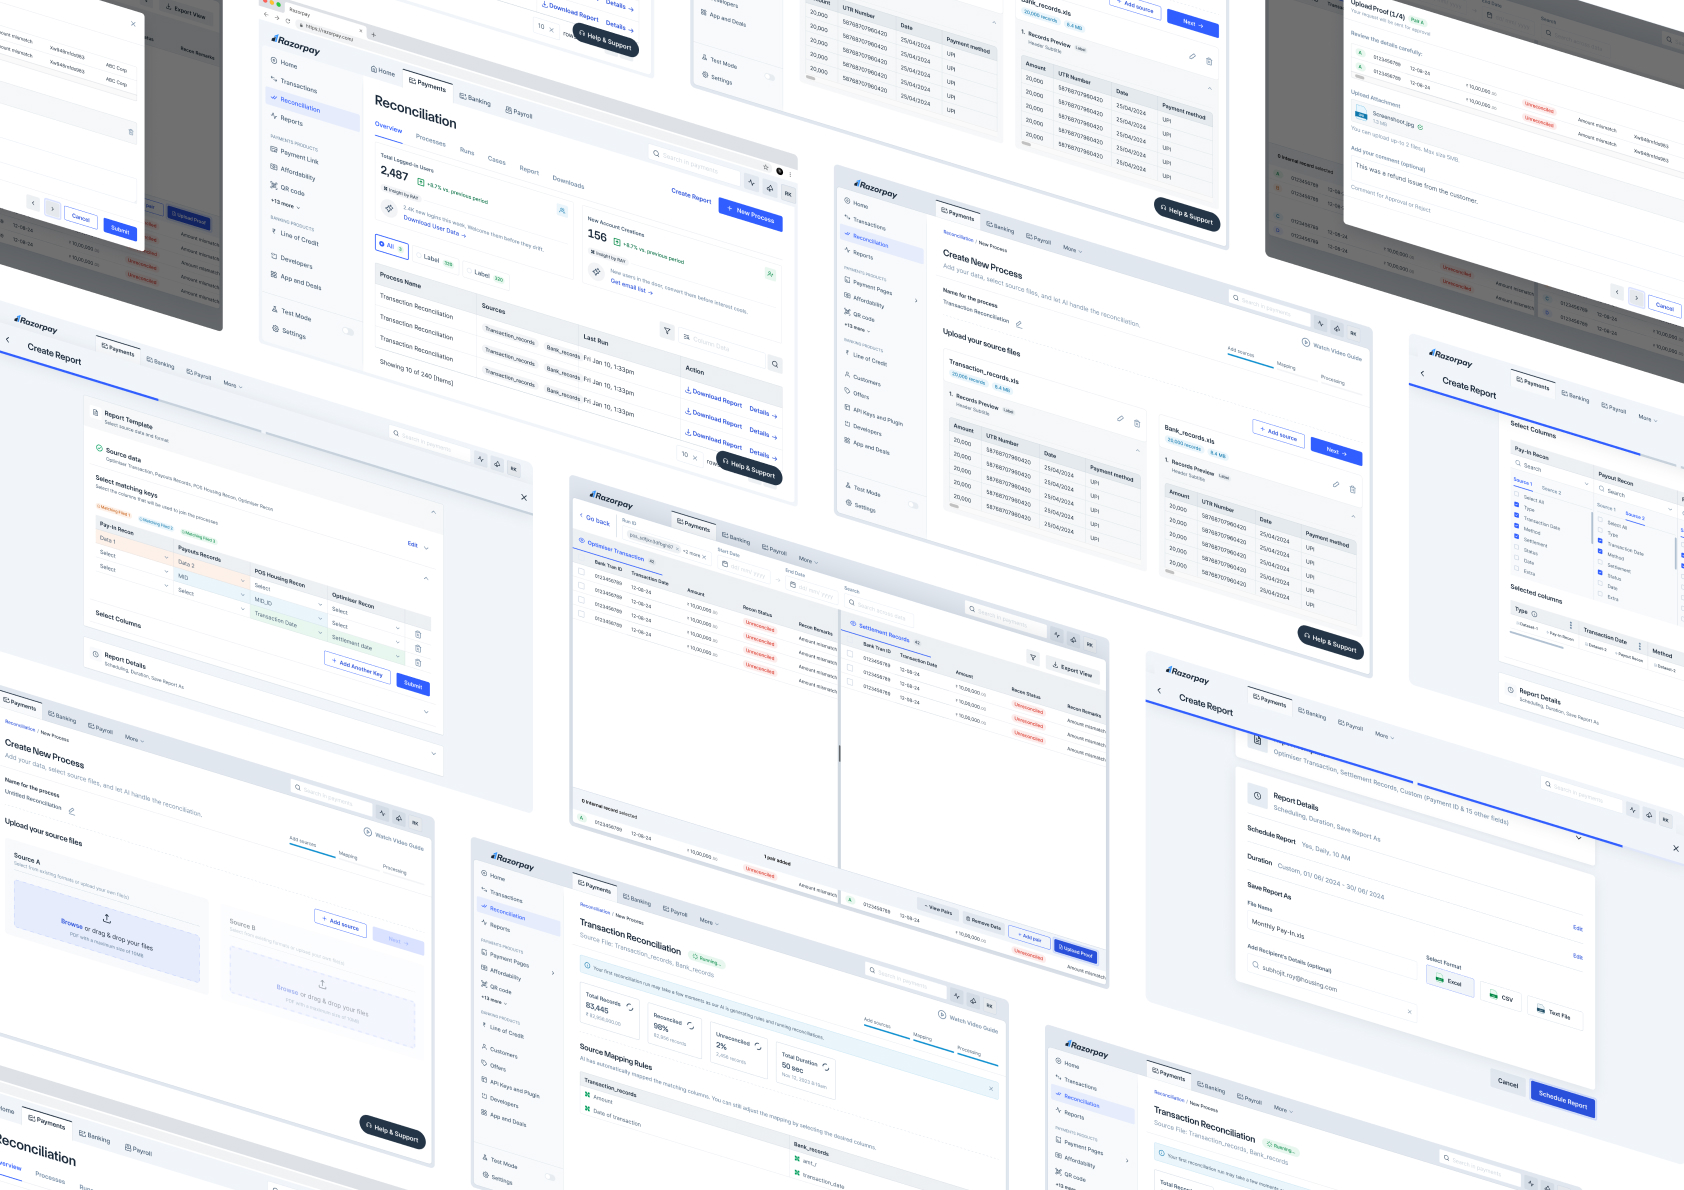Image resolution: width=1684 pixels, height=1190 pixels.
Task: Click the Browse drop zone under Source A
Action: pos(106,933)
